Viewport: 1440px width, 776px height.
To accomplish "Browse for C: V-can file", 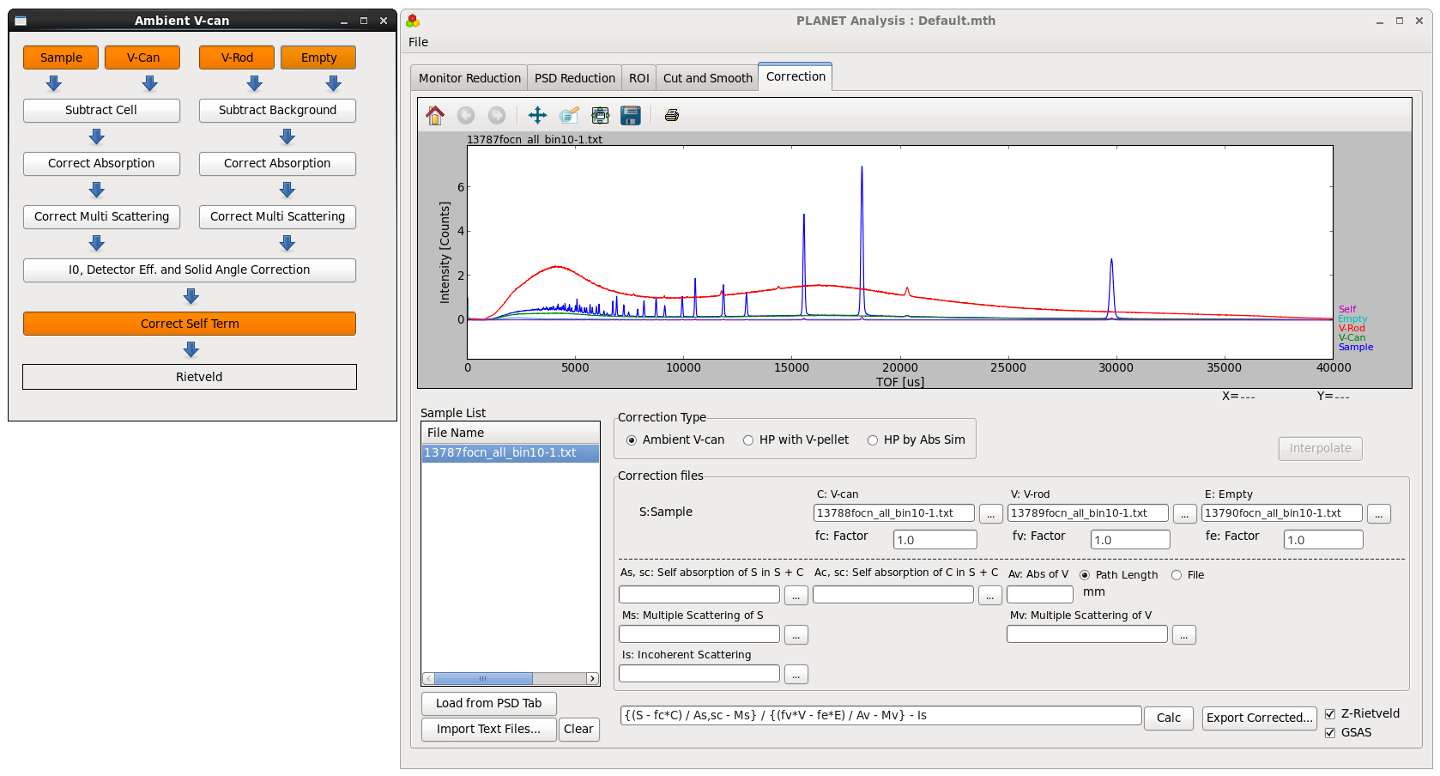I will click(990, 513).
